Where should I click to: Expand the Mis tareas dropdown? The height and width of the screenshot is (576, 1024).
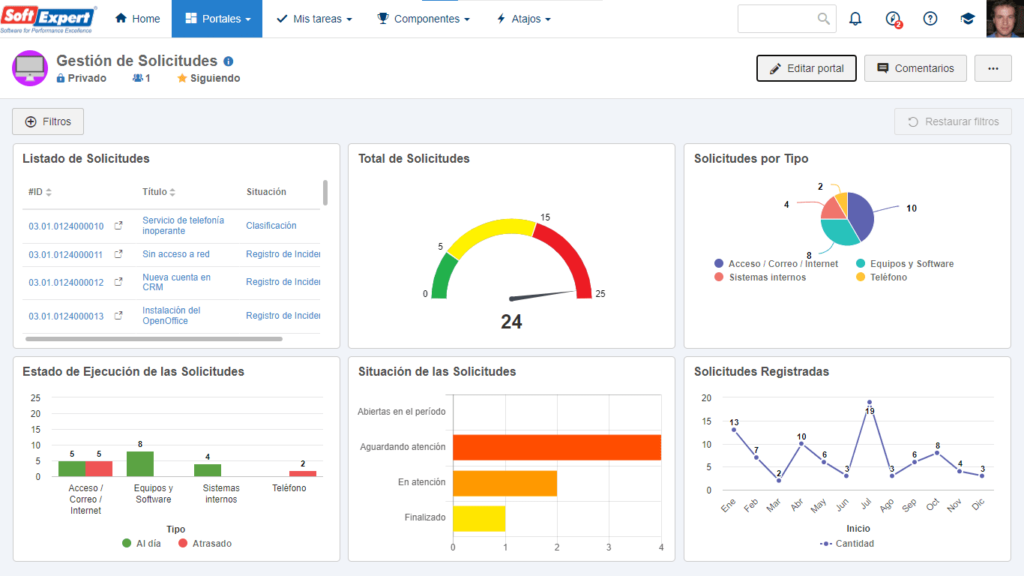(314, 19)
